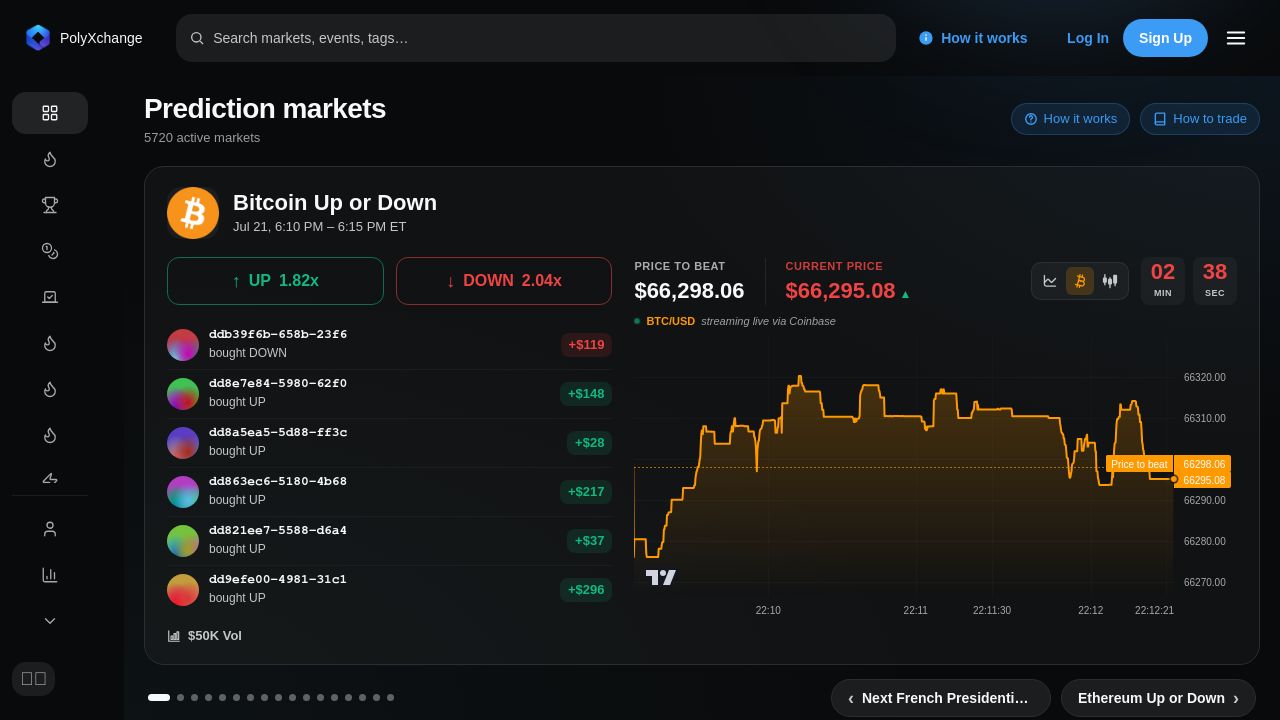Screen dimensions: 1280x720
Task: Click the 5720 active markets text
Action: tap(202, 138)
